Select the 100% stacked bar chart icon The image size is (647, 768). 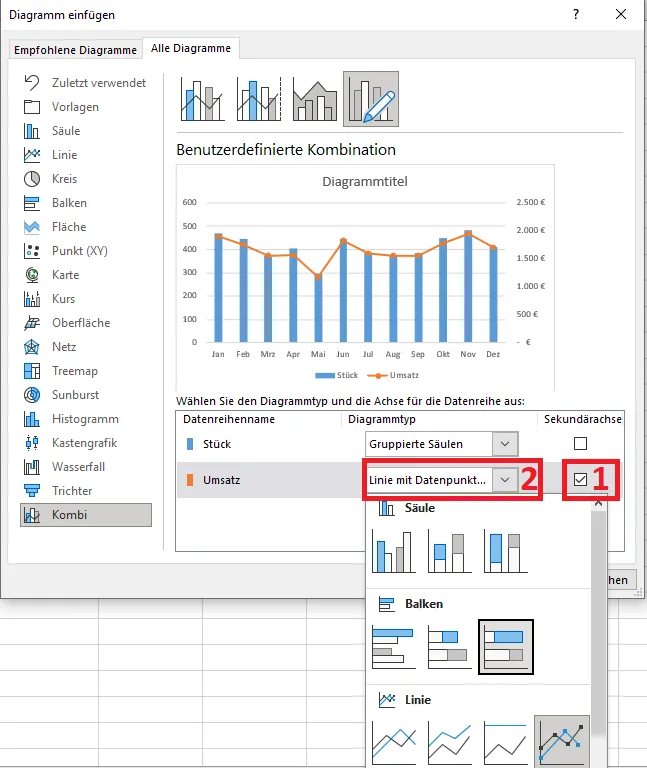pyautogui.click(x=505, y=647)
